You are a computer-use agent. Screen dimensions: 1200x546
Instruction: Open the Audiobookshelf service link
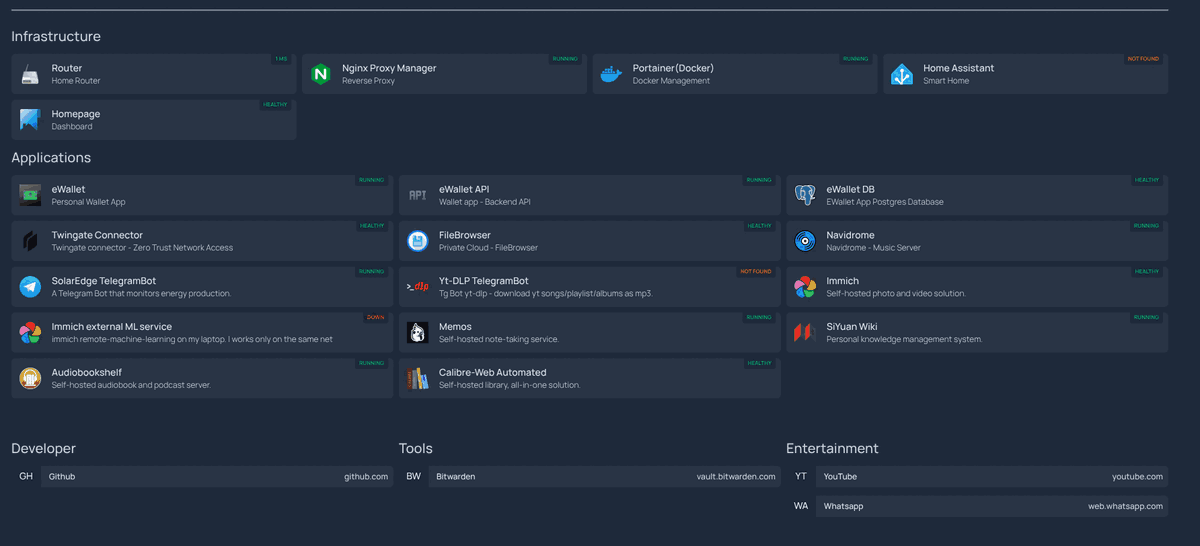(202, 378)
